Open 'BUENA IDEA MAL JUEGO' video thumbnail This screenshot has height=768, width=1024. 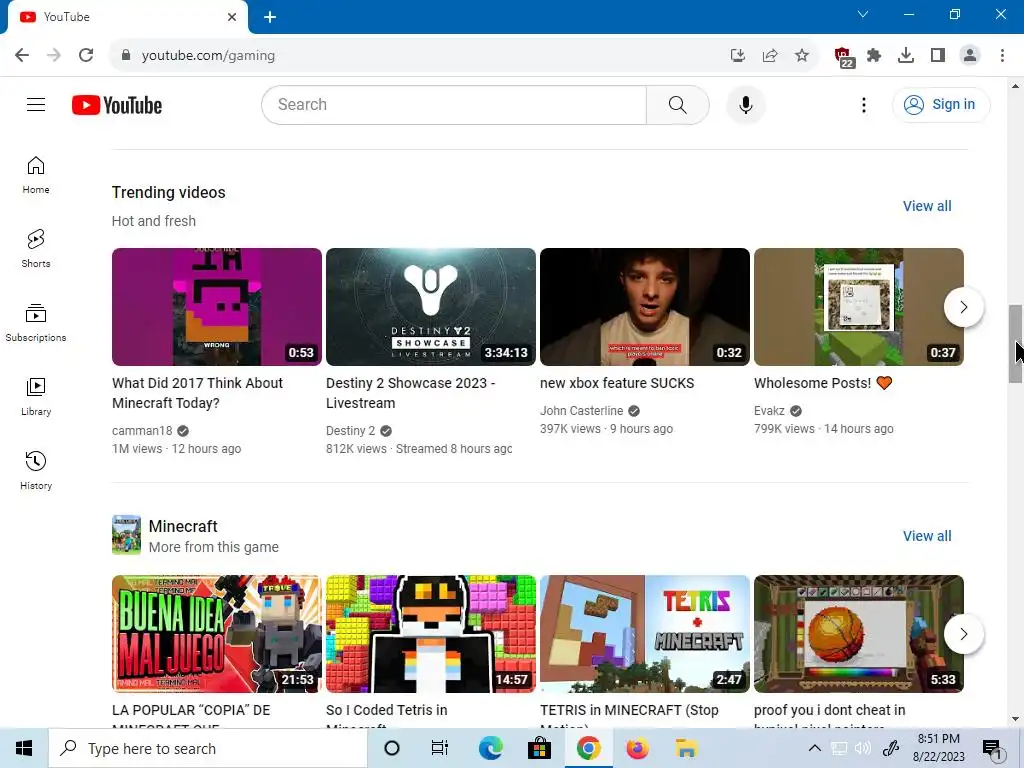coord(217,634)
